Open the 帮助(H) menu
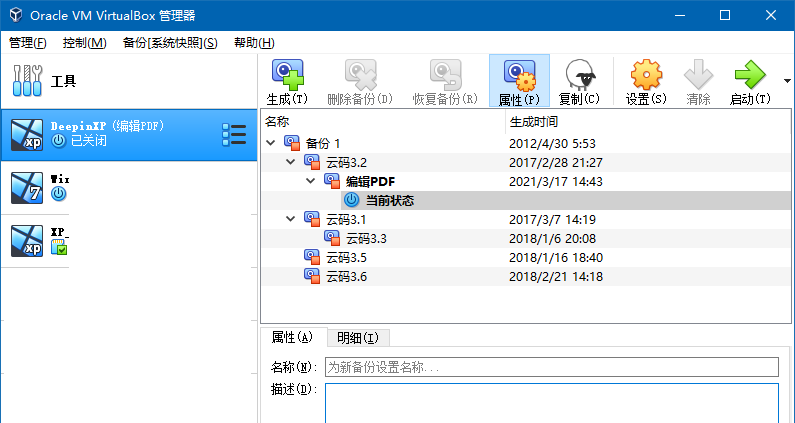The width and height of the screenshot is (795, 423). tap(254, 43)
